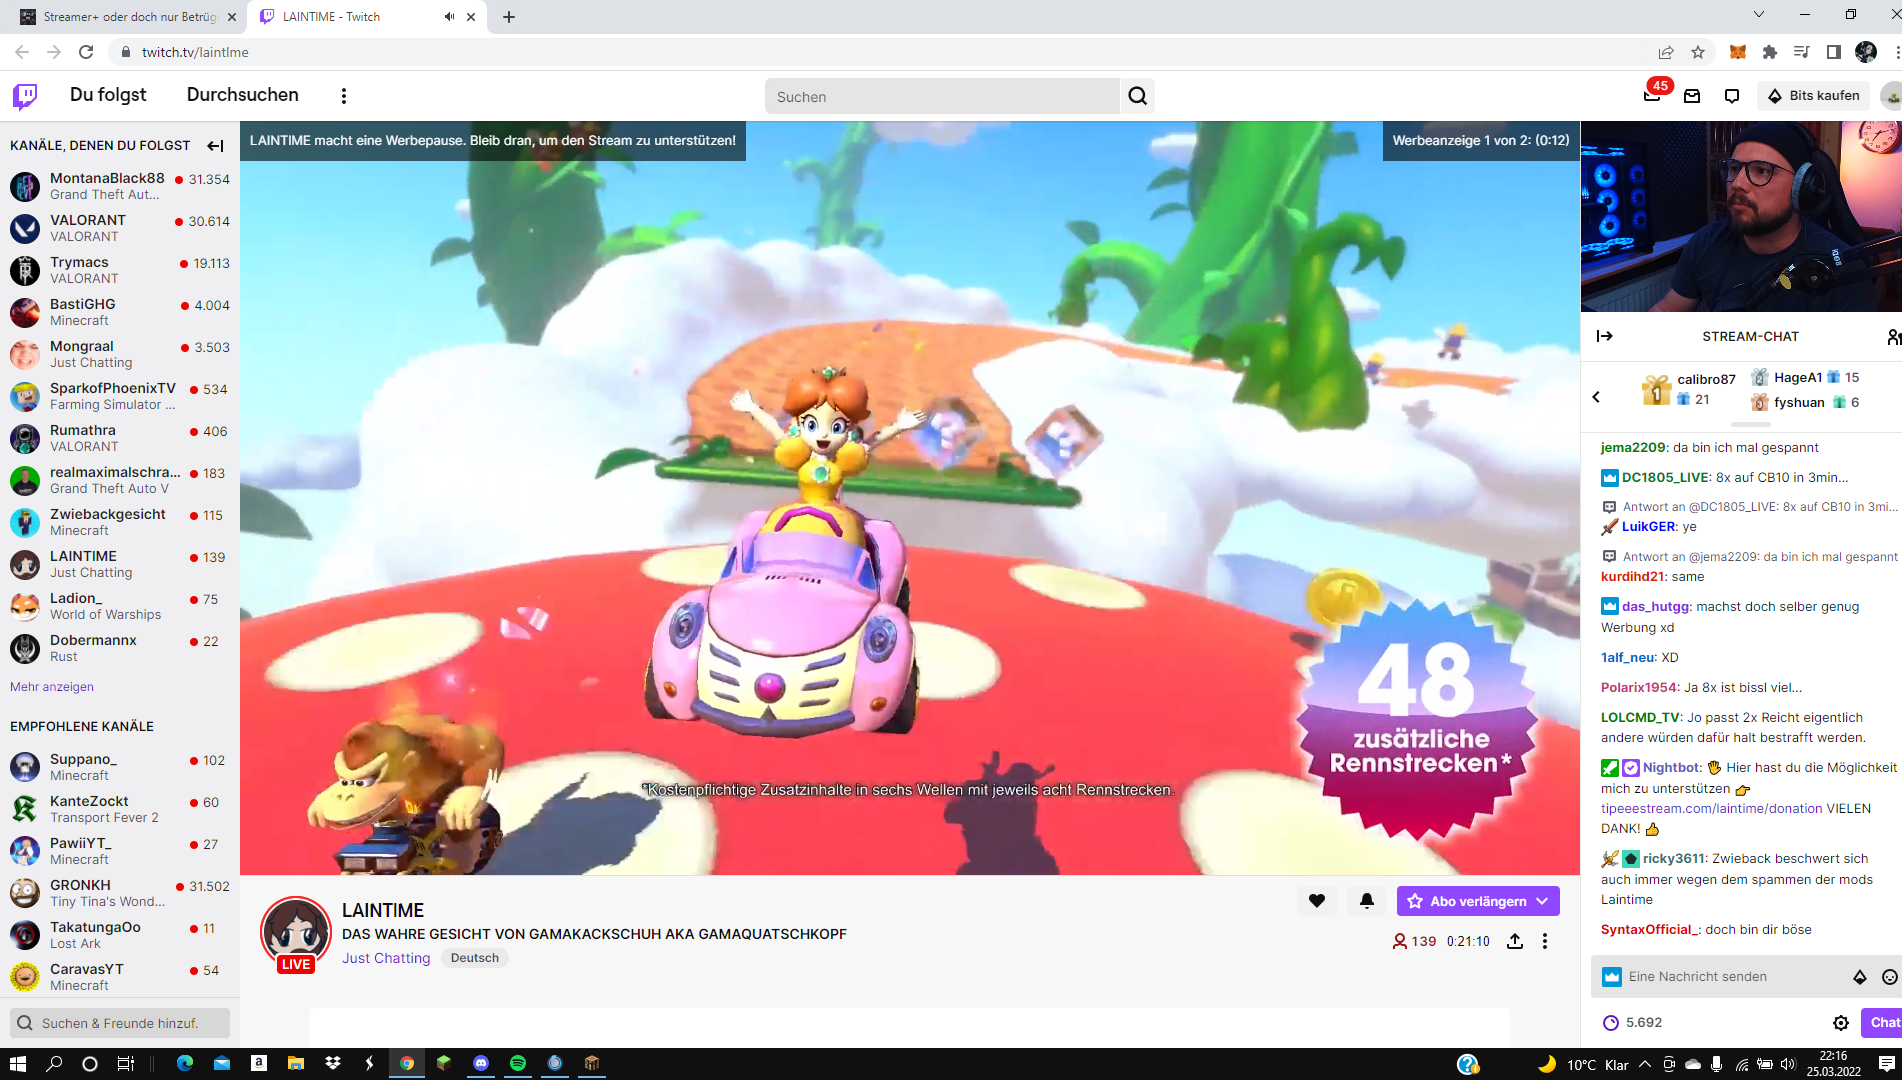Click the search magnifier button
The image size is (1902, 1080).
point(1137,96)
